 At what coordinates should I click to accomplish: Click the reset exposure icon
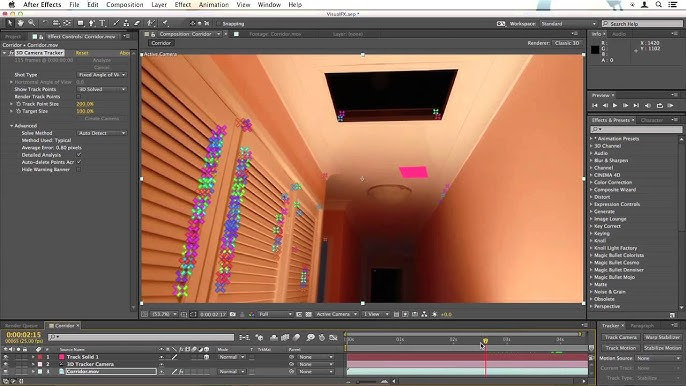click(434, 314)
